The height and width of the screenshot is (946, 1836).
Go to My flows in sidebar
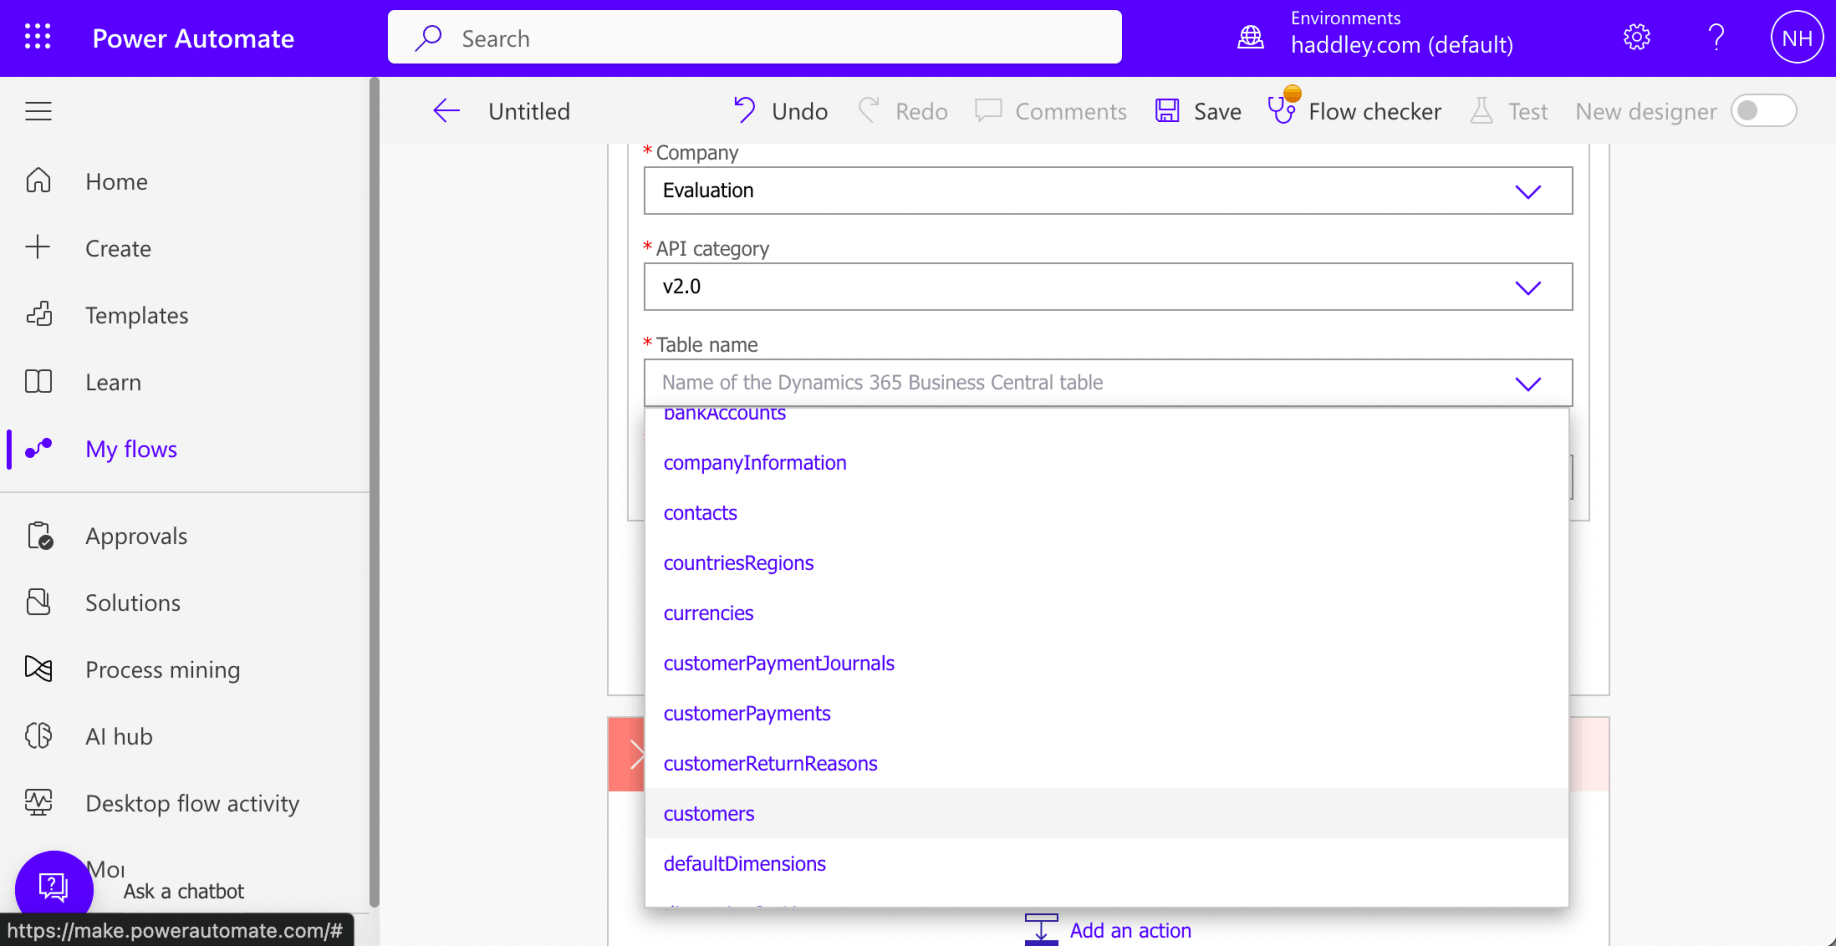(131, 449)
